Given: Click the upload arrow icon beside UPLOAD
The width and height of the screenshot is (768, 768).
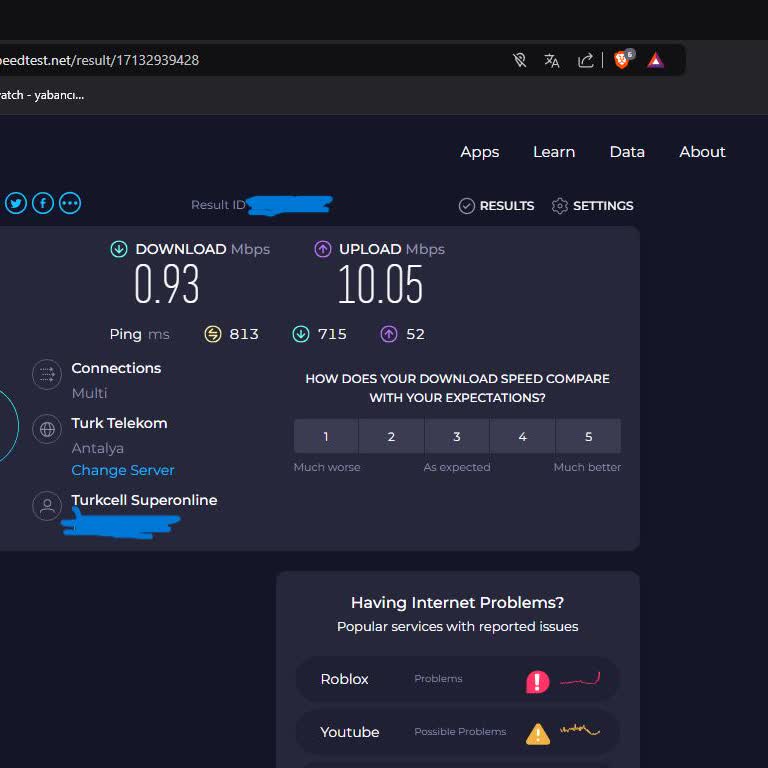Looking at the screenshot, I should point(323,249).
